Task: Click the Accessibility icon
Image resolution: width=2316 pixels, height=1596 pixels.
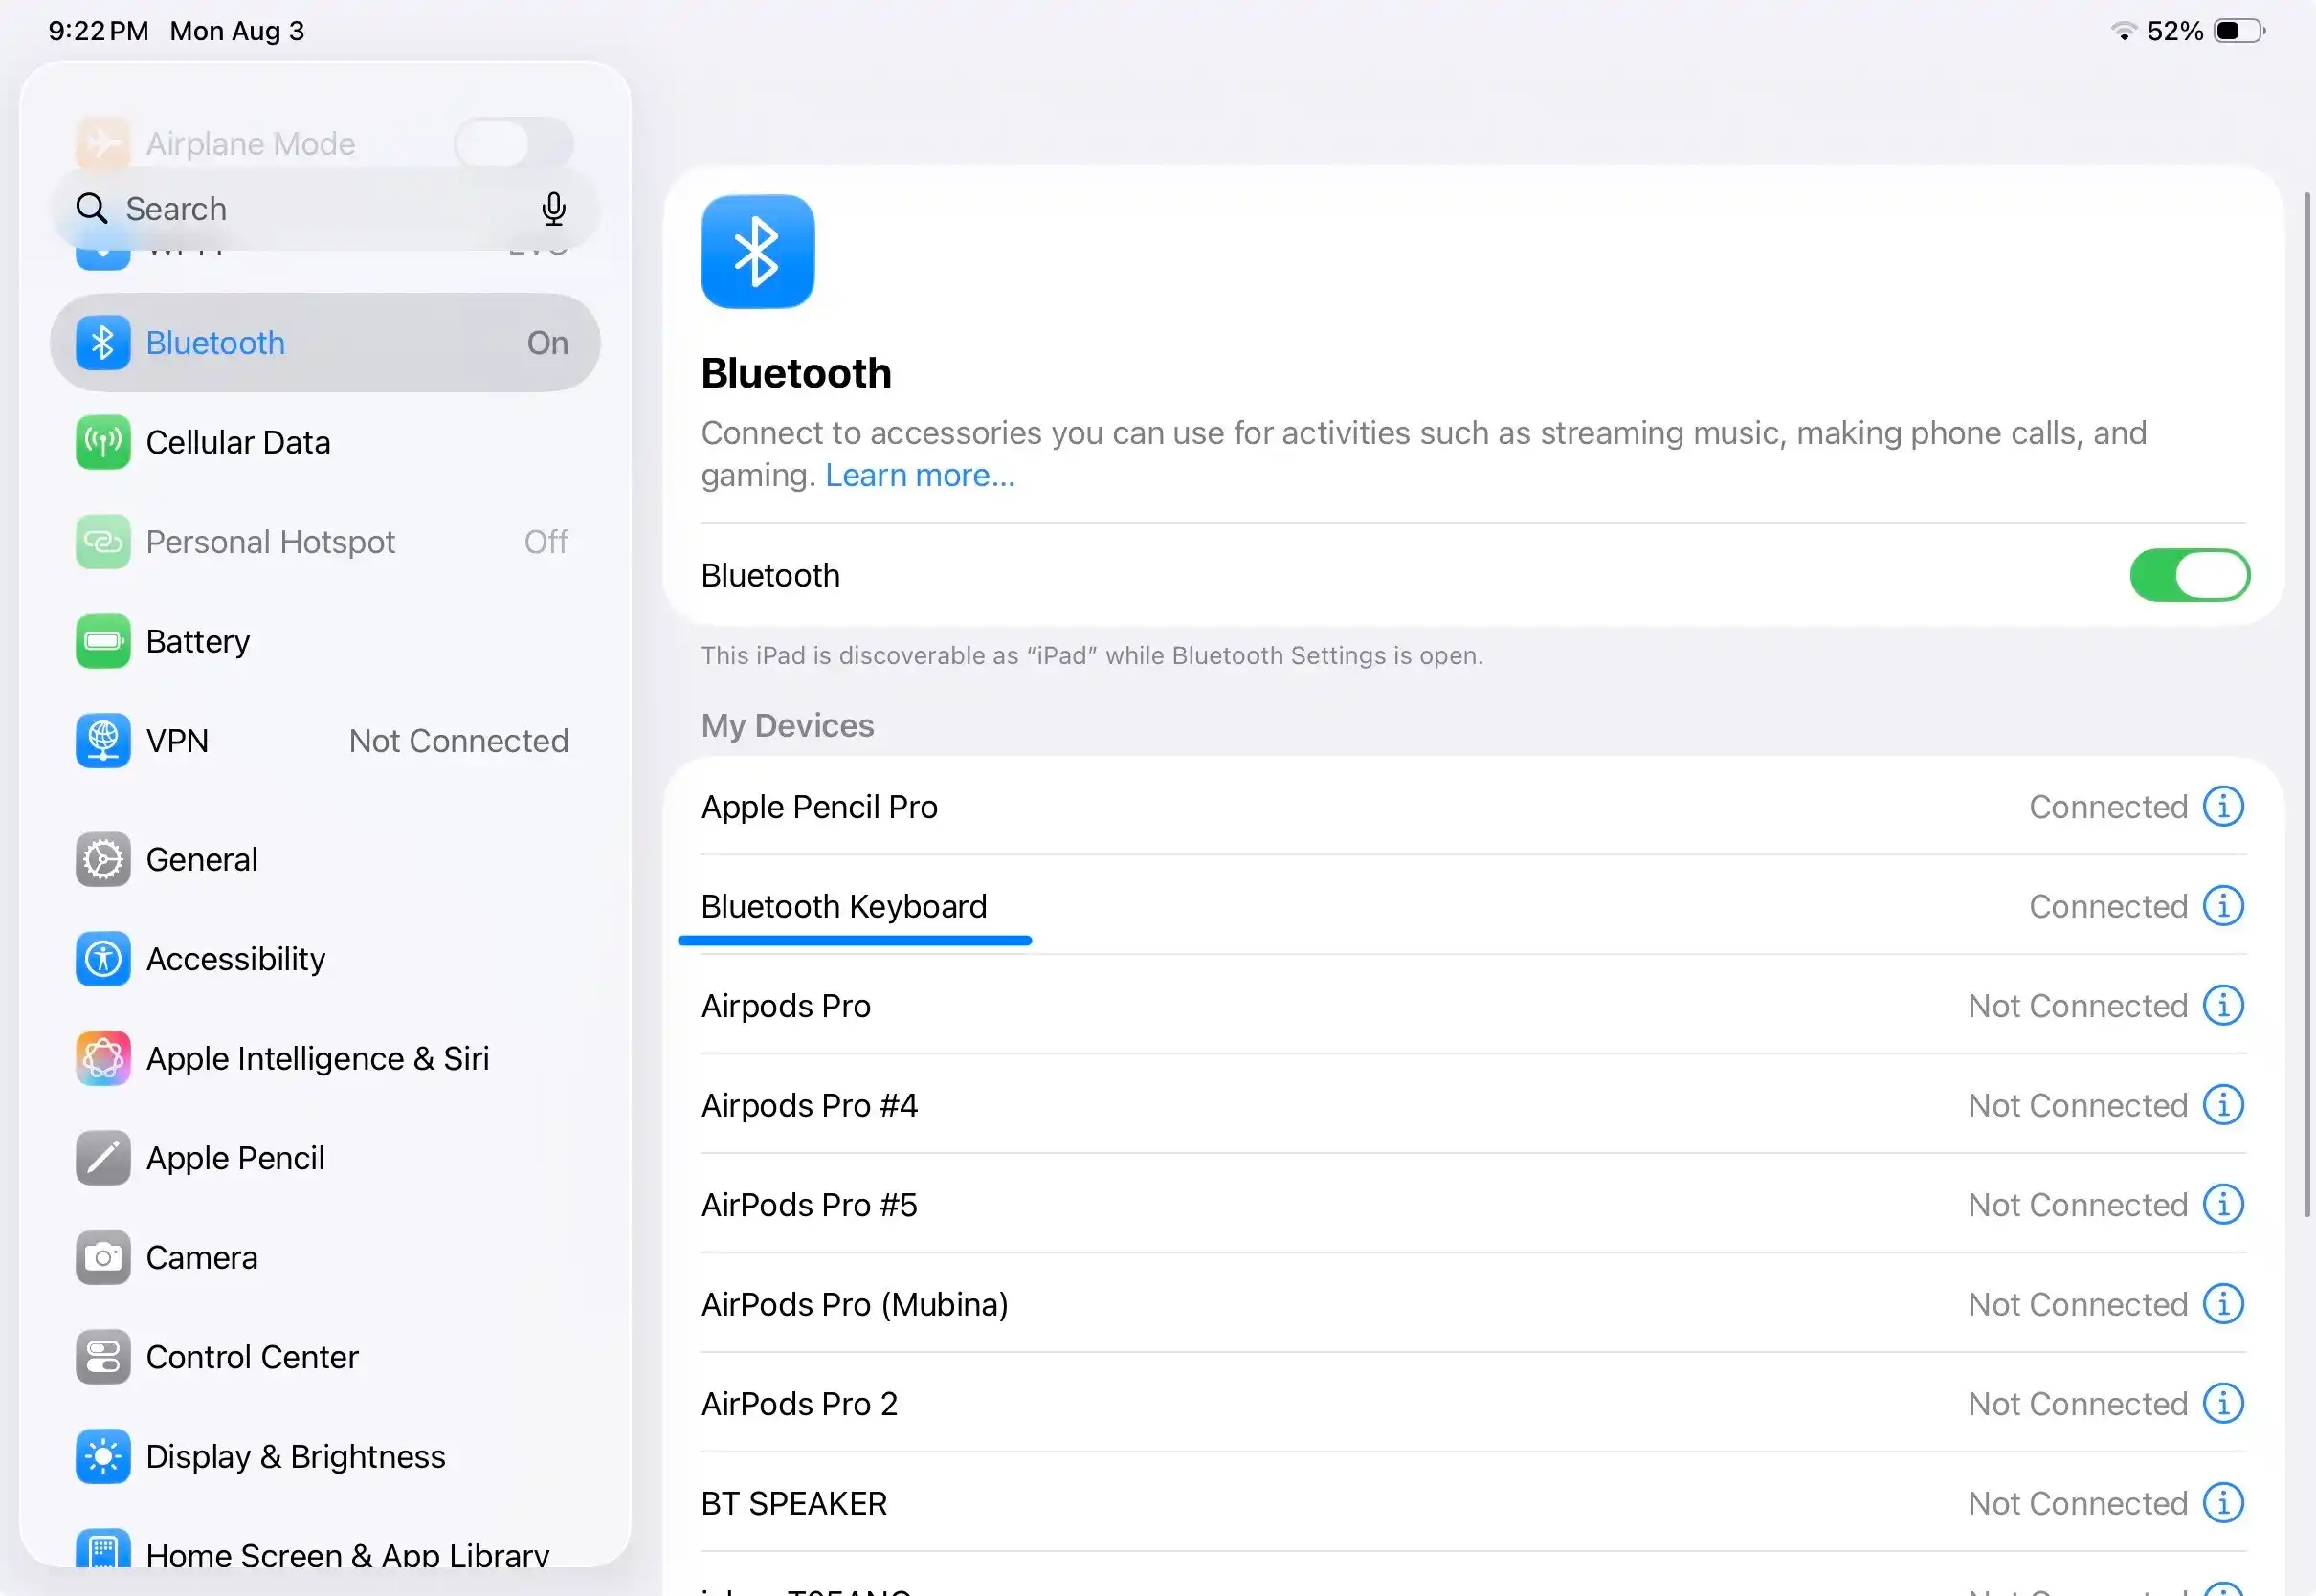Action: [103, 959]
